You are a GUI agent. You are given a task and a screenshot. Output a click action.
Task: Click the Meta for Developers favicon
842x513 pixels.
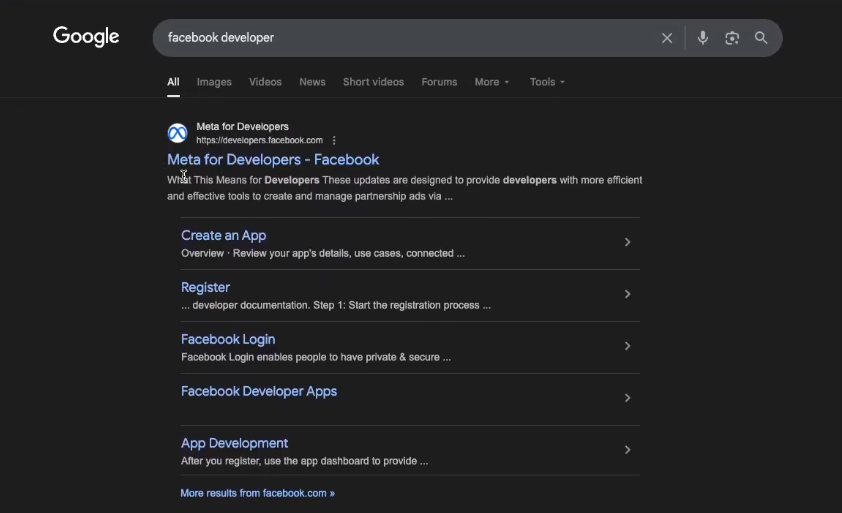pos(177,133)
